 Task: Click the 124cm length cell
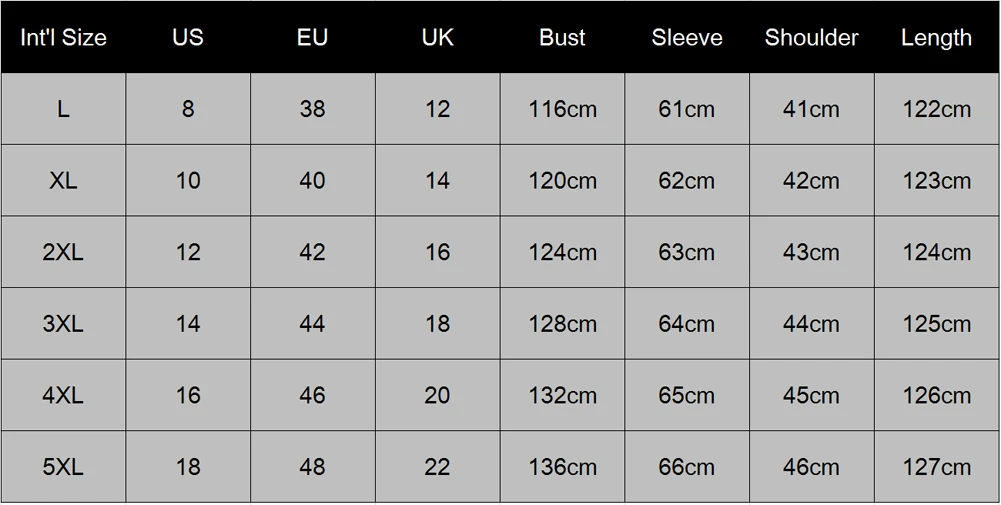(x=937, y=252)
